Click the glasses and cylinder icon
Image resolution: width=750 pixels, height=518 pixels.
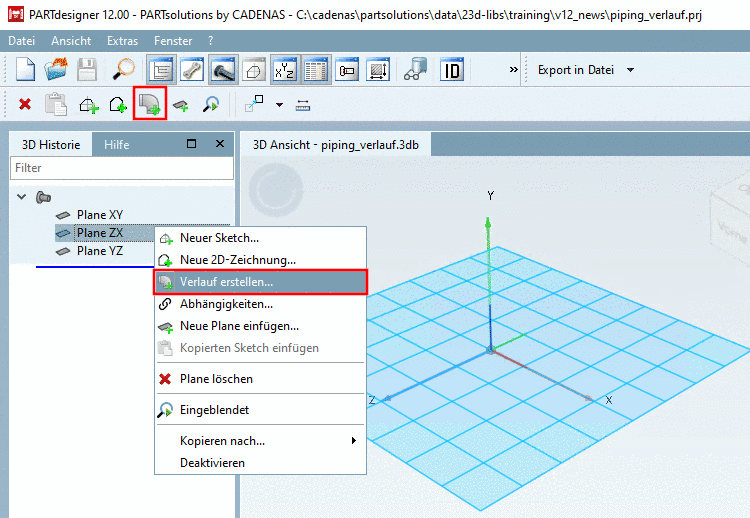click(415, 70)
